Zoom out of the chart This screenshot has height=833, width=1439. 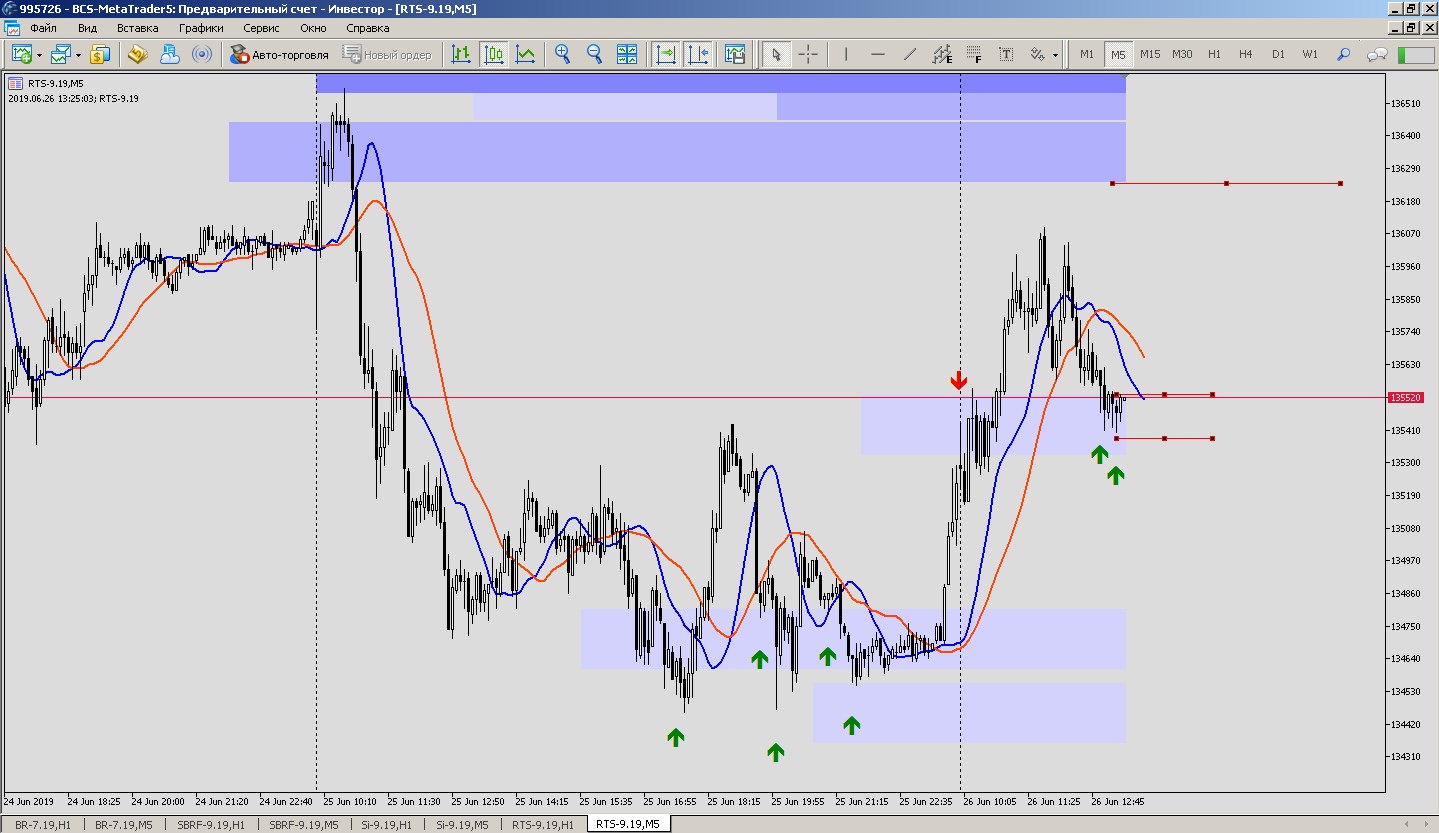click(595, 54)
